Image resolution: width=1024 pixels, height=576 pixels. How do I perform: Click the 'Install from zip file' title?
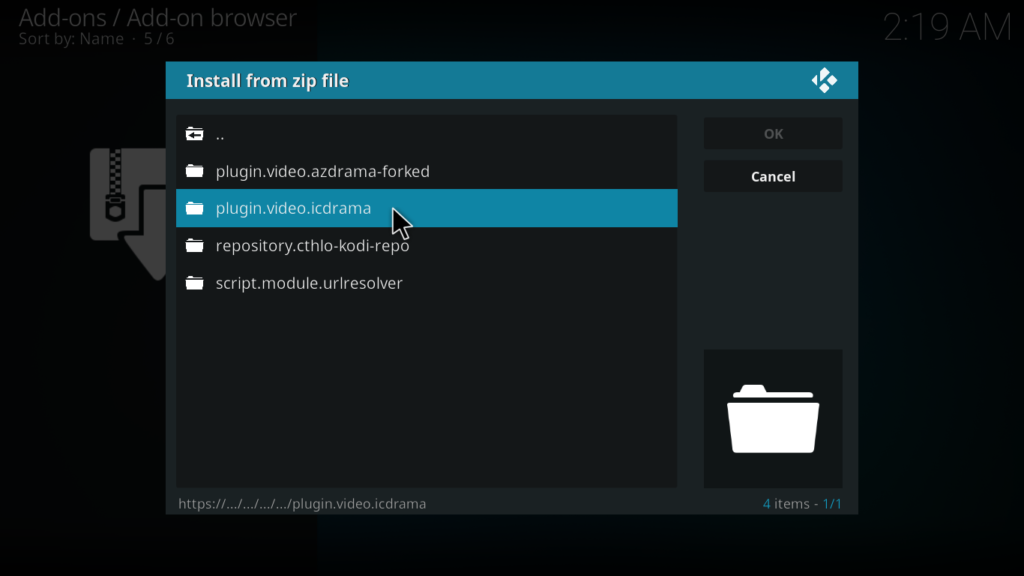tap(268, 81)
